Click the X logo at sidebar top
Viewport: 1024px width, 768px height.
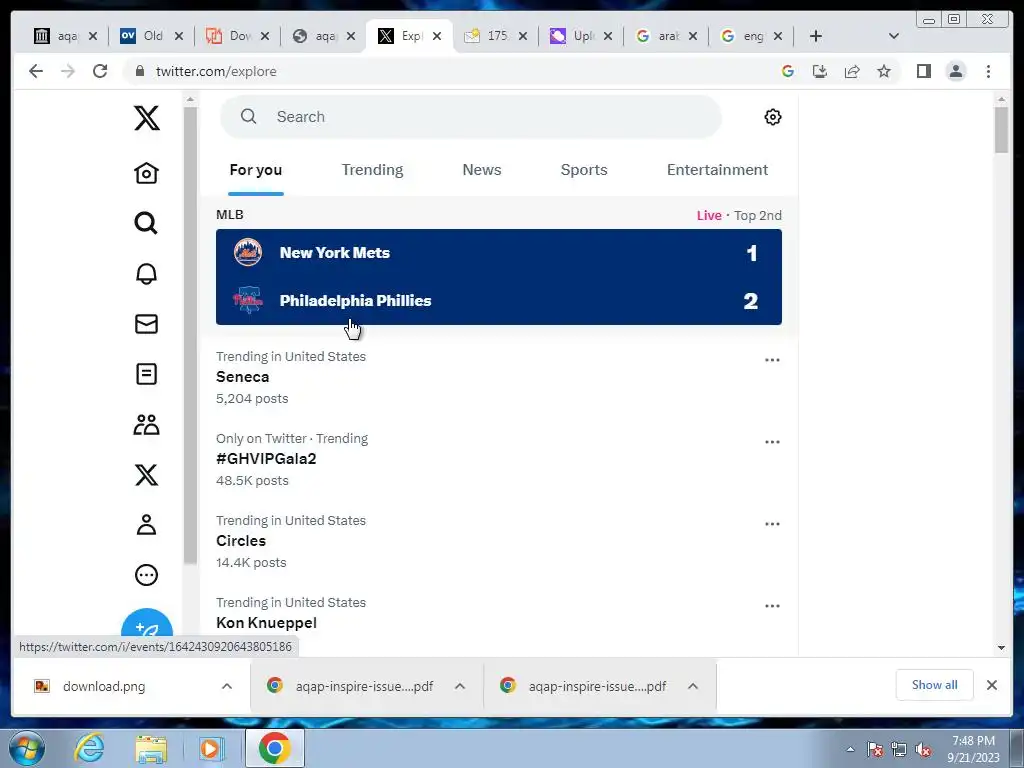pyautogui.click(x=146, y=118)
